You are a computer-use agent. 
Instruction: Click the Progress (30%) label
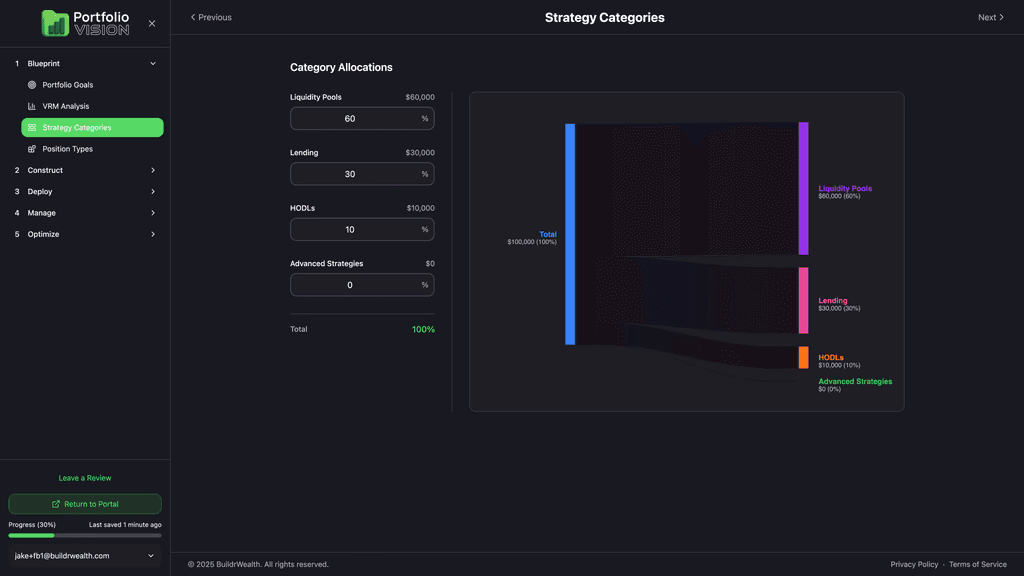[x=32, y=524]
